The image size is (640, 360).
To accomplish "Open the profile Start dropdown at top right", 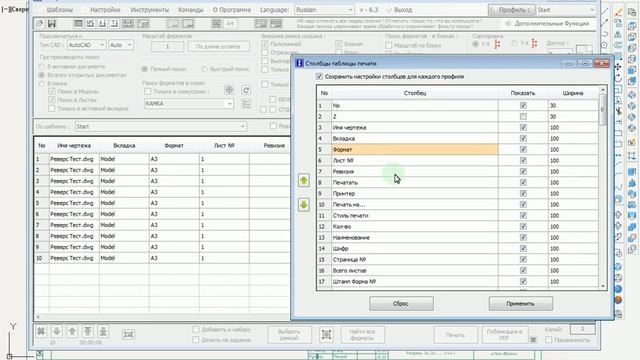I will (x=565, y=9).
